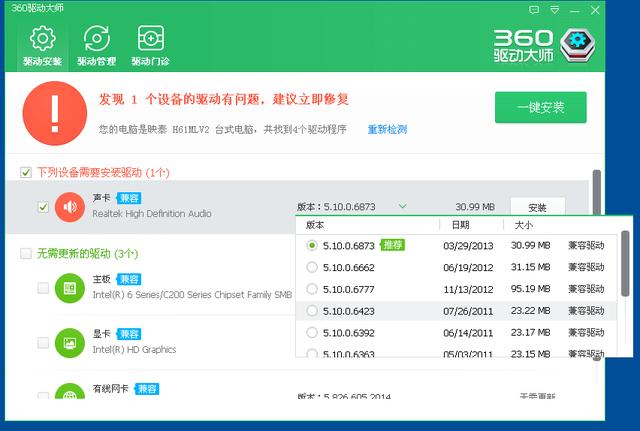Image resolution: width=640 pixels, height=431 pixels.
Task: Click the 兼容 tag next to 显卡
Action: (x=129, y=334)
